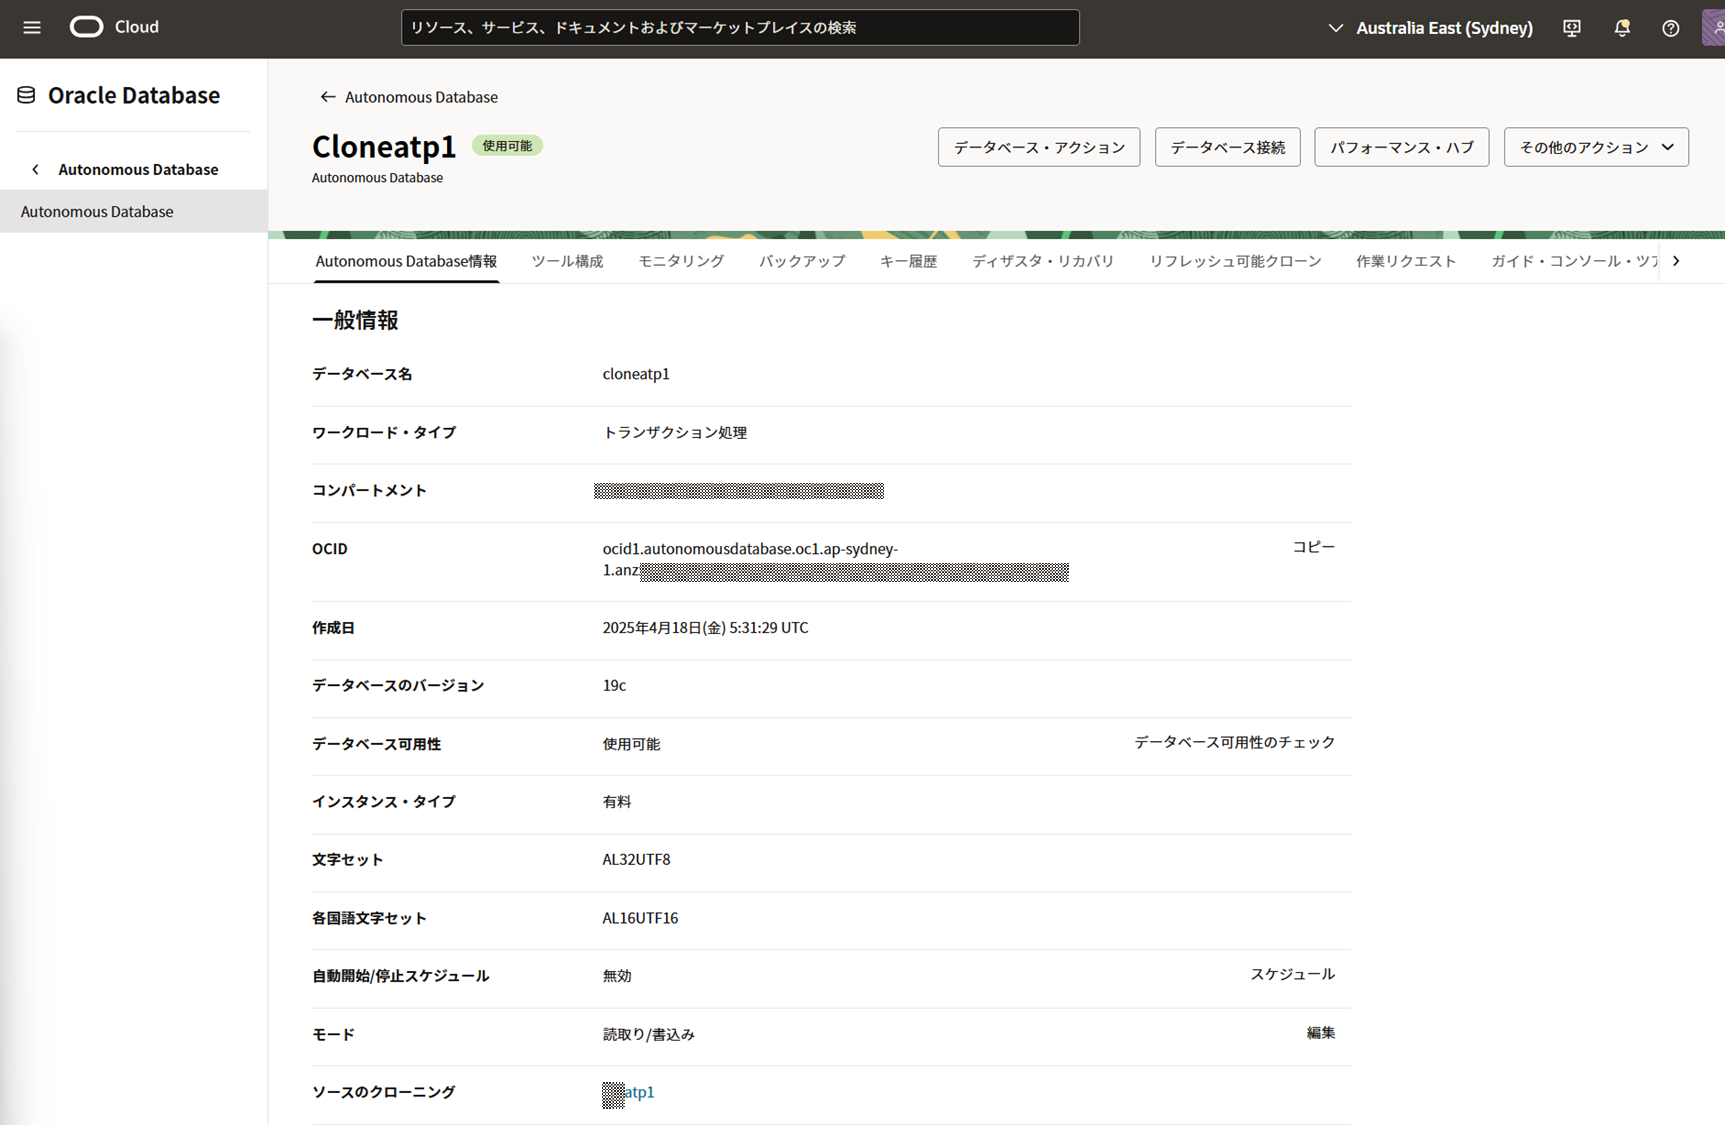Click the AL32UTF8 character set value

[x=636, y=859]
